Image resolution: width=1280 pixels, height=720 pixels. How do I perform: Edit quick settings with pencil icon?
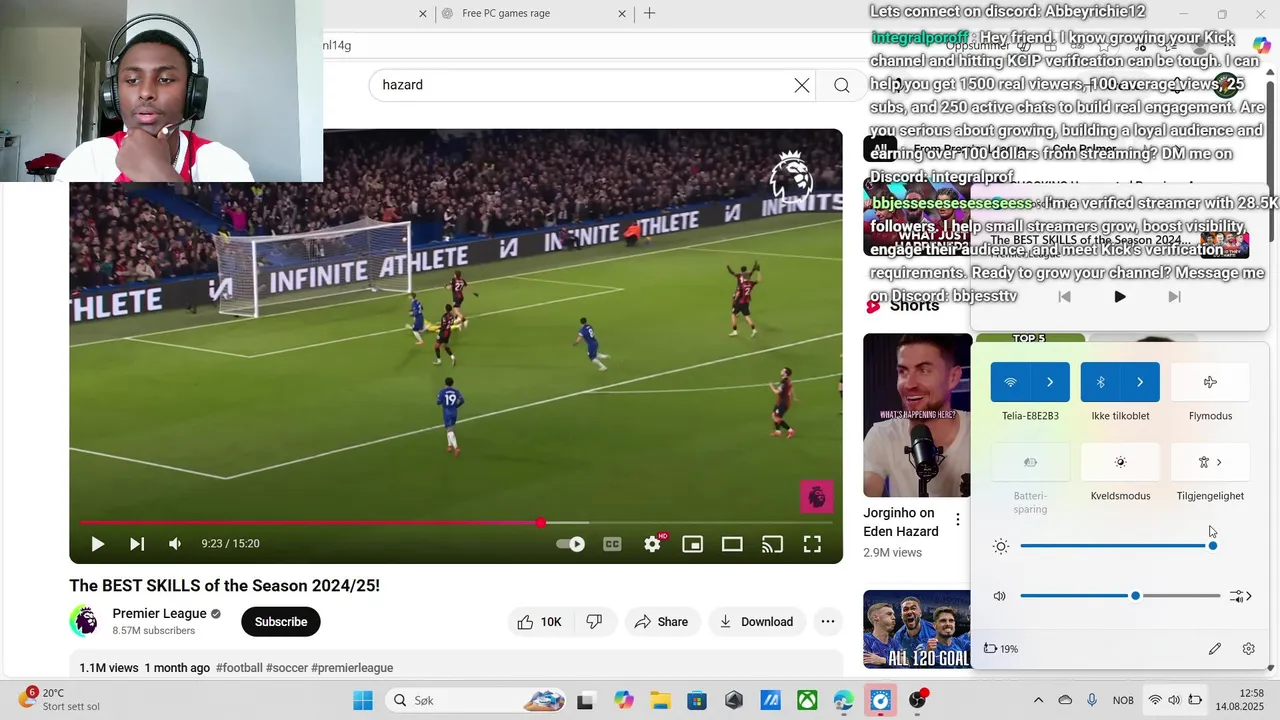point(1215,649)
